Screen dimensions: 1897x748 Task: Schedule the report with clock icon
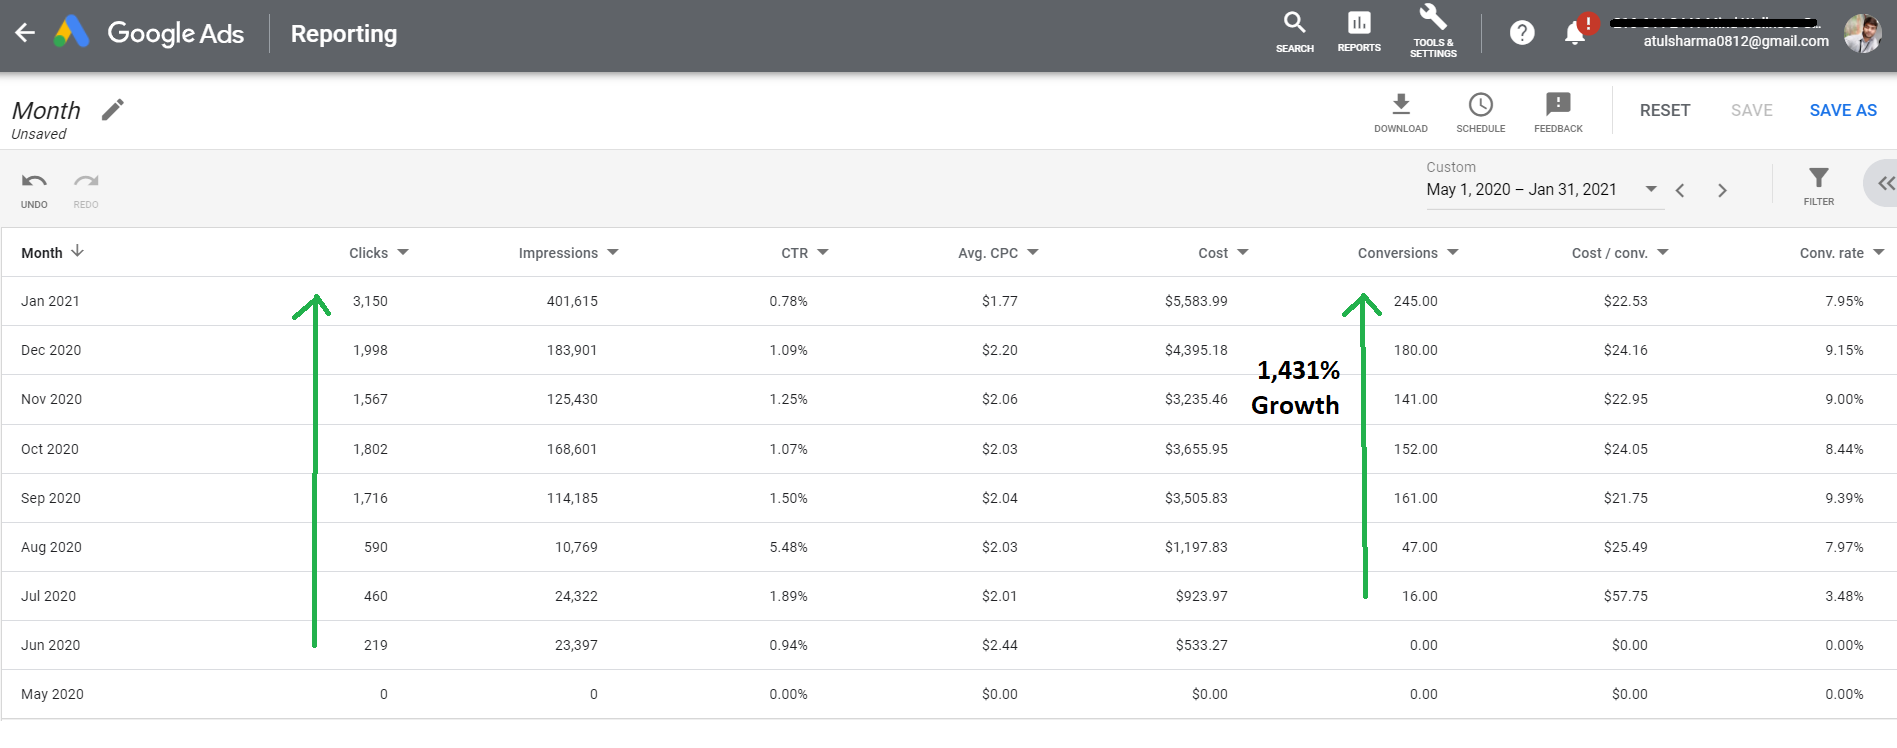[x=1480, y=112]
